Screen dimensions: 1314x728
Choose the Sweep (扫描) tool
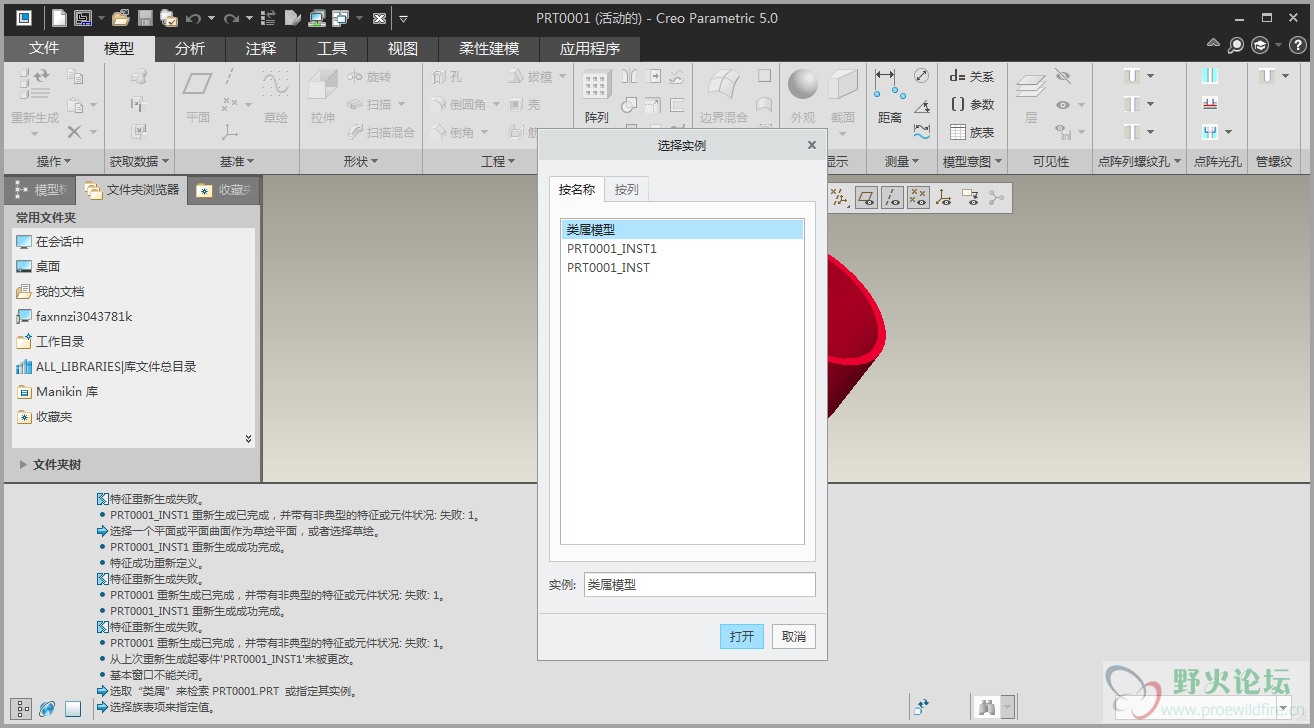point(369,104)
